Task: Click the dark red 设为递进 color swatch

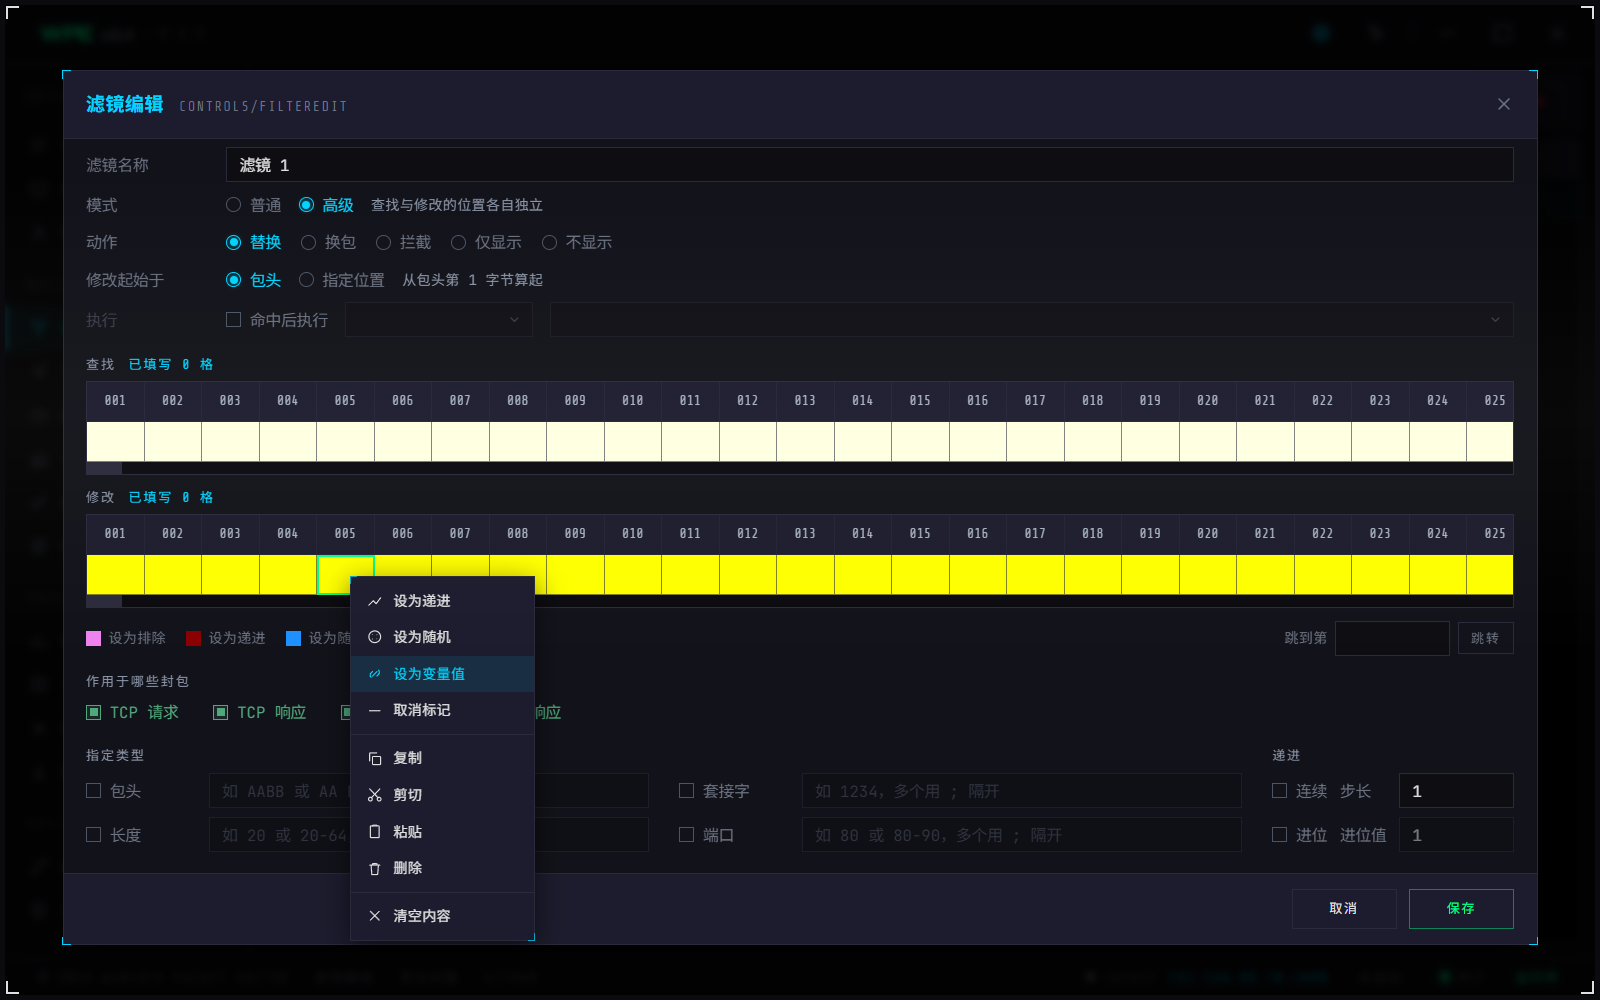Action: (x=194, y=638)
